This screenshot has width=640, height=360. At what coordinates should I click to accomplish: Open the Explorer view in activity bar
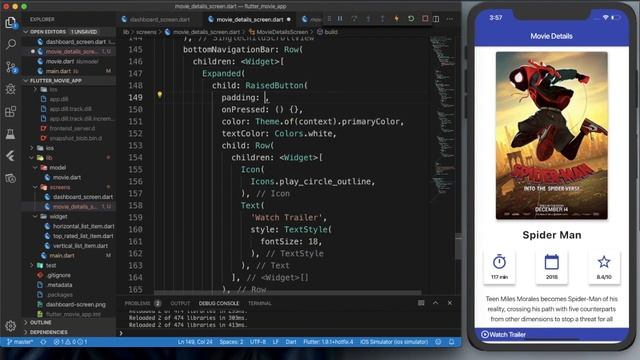point(11,22)
